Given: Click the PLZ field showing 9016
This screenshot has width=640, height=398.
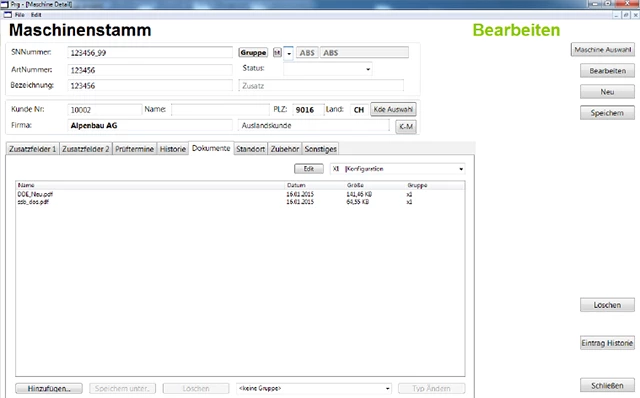Looking at the screenshot, I should [308, 110].
